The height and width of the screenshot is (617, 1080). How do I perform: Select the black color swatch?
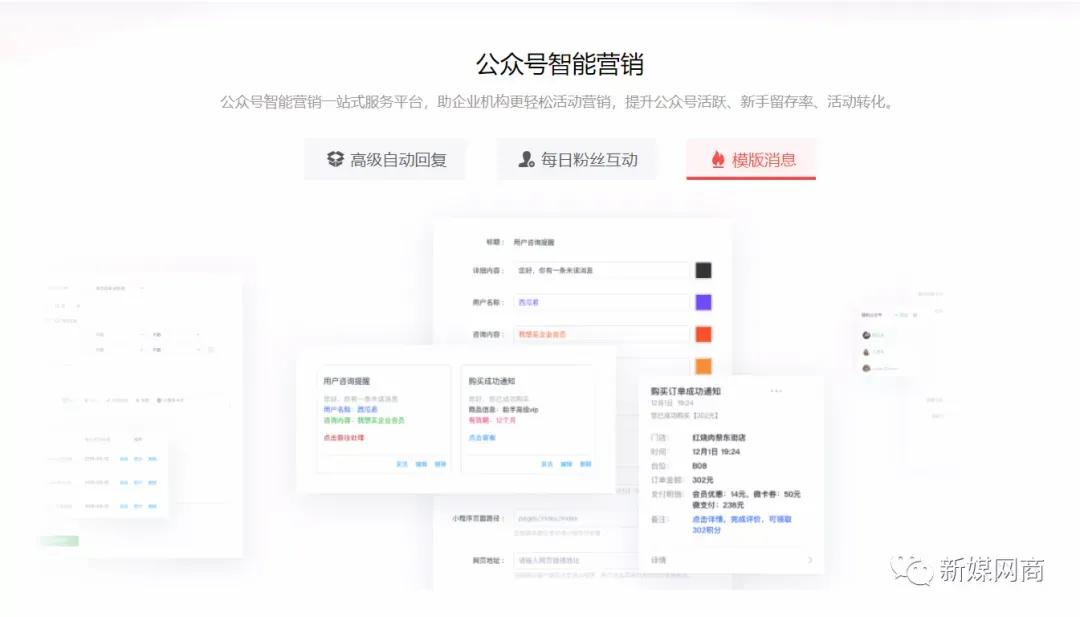[703, 270]
